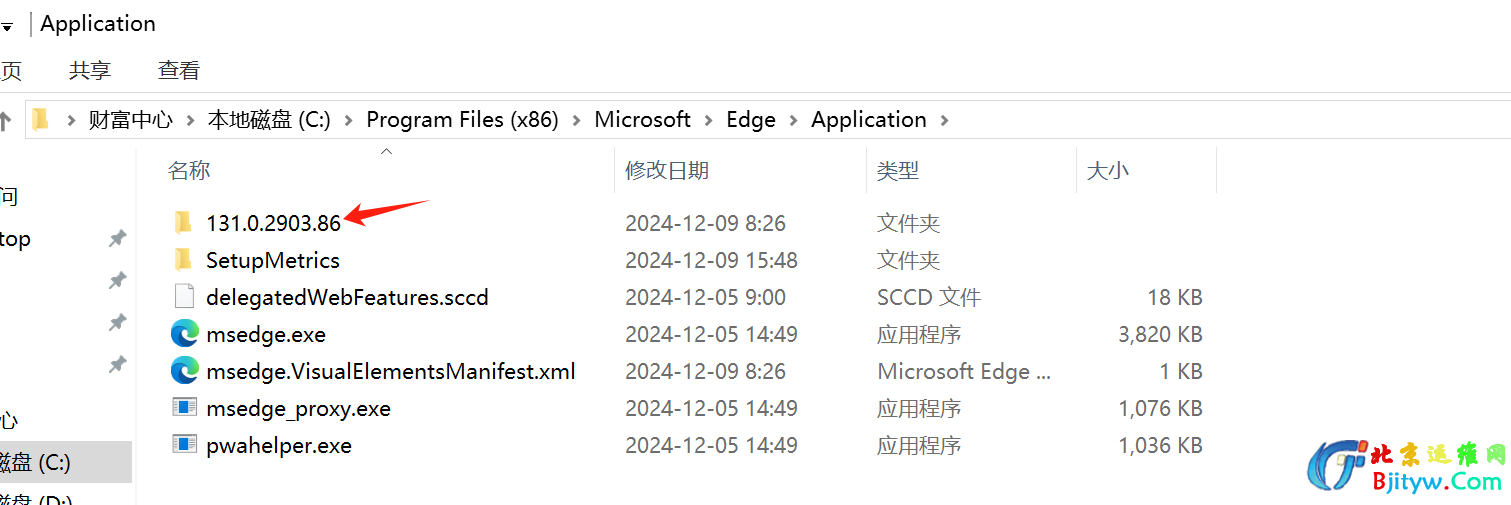Screen dimensions: 1511x505
Task: Click the delegatedWebFeatures.sccd file icon
Action: tap(183, 297)
